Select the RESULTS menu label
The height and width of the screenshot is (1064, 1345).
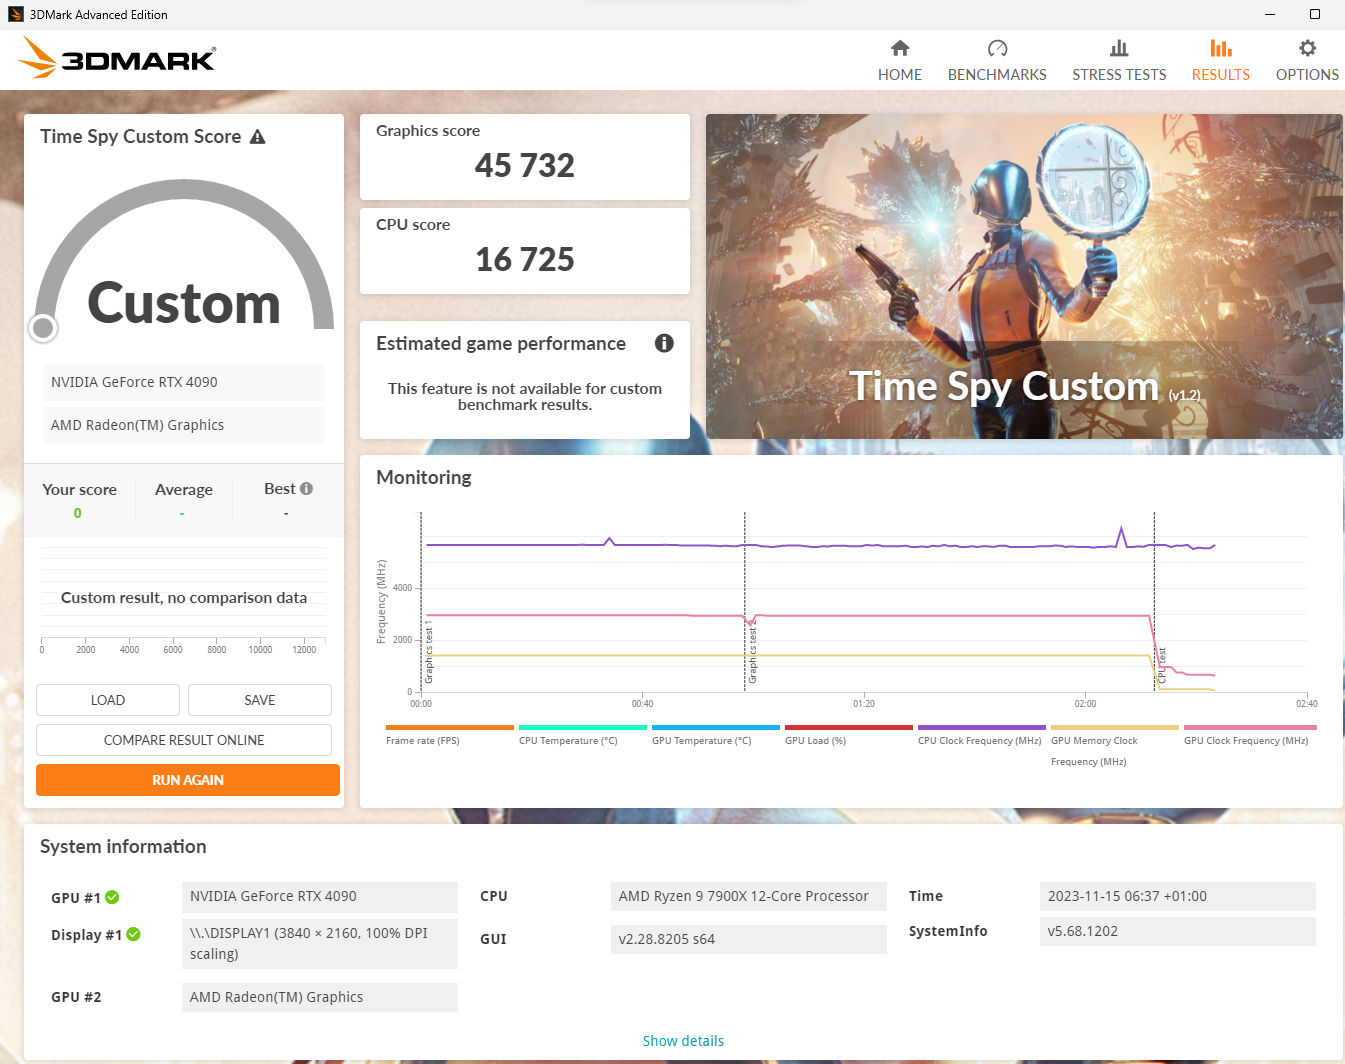[x=1221, y=75]
